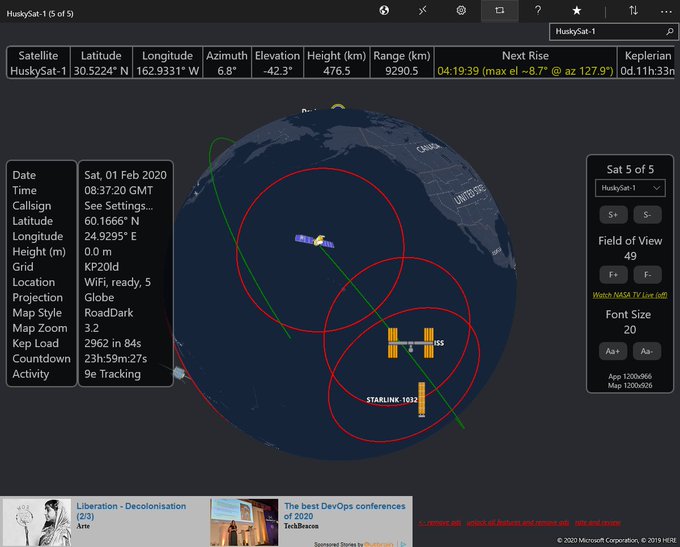This screenshot has width=680, height=547.
Task: Click the Next Rise time value
Action: coord(525,71)
